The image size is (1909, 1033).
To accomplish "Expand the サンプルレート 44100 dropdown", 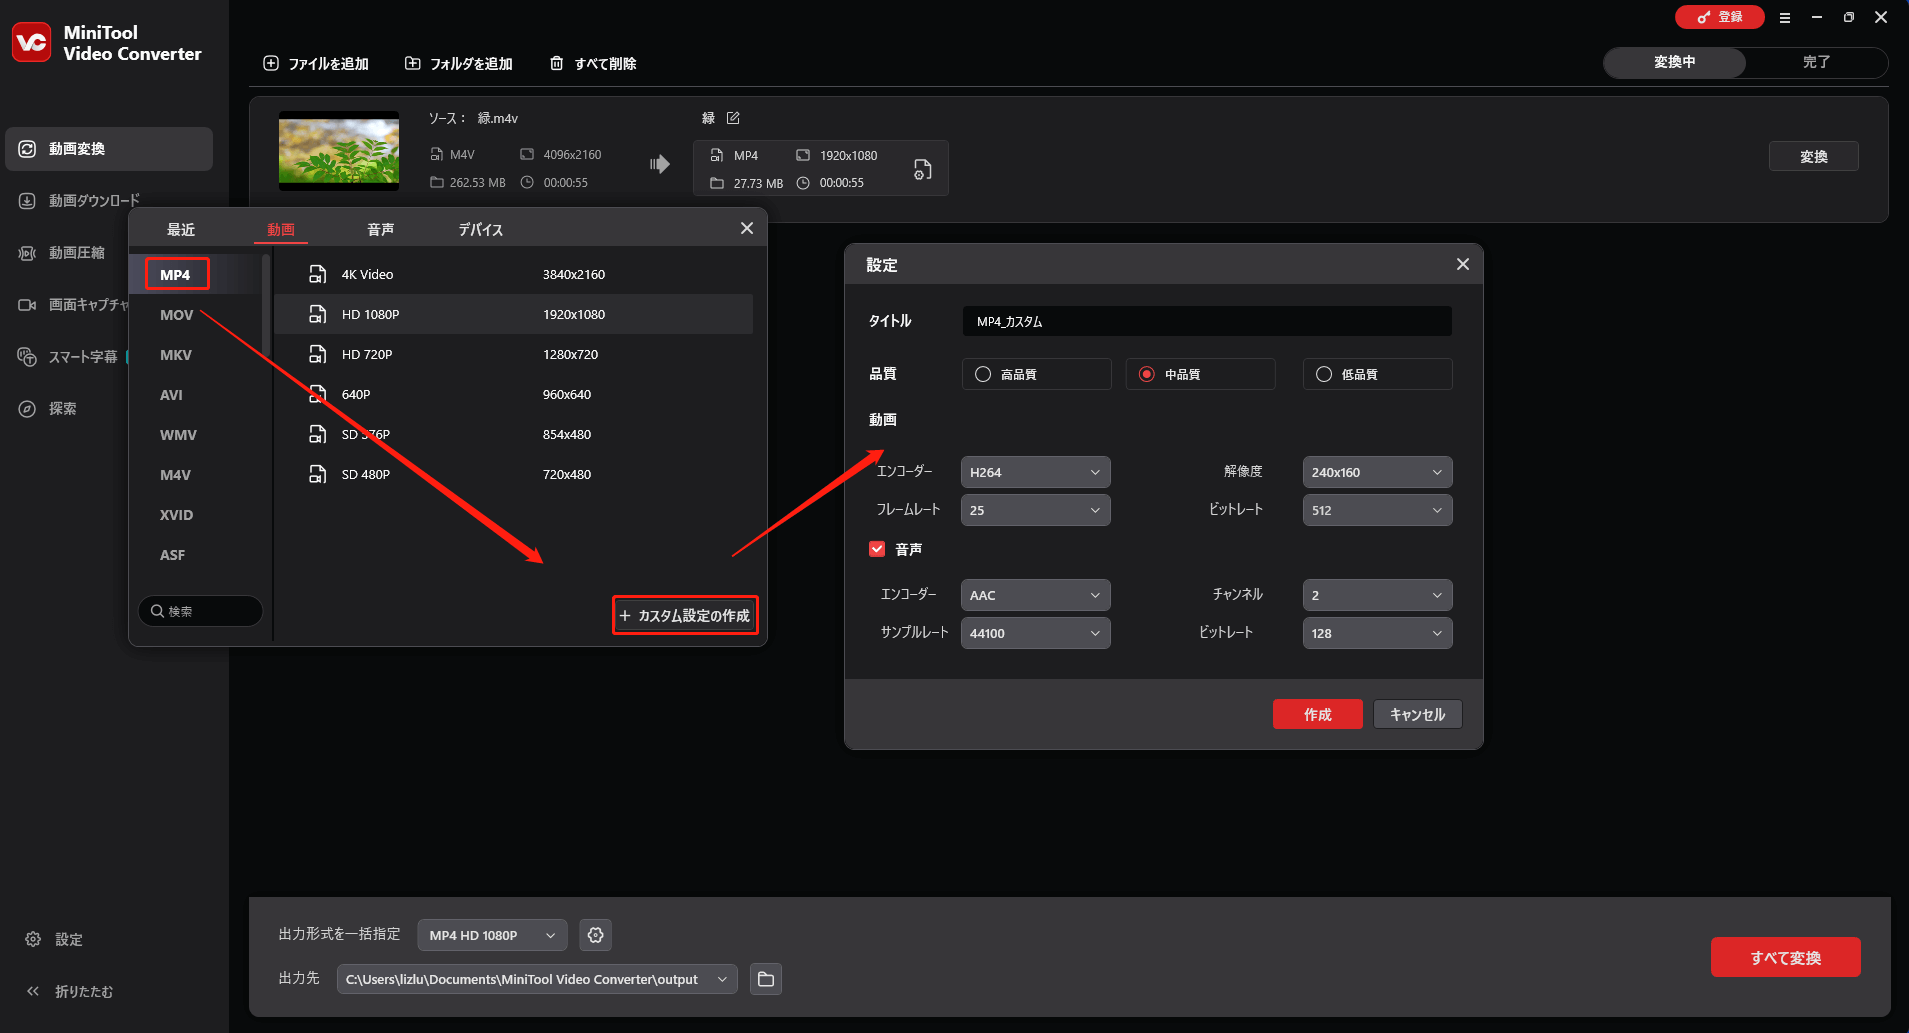I will click(1034, 632).
